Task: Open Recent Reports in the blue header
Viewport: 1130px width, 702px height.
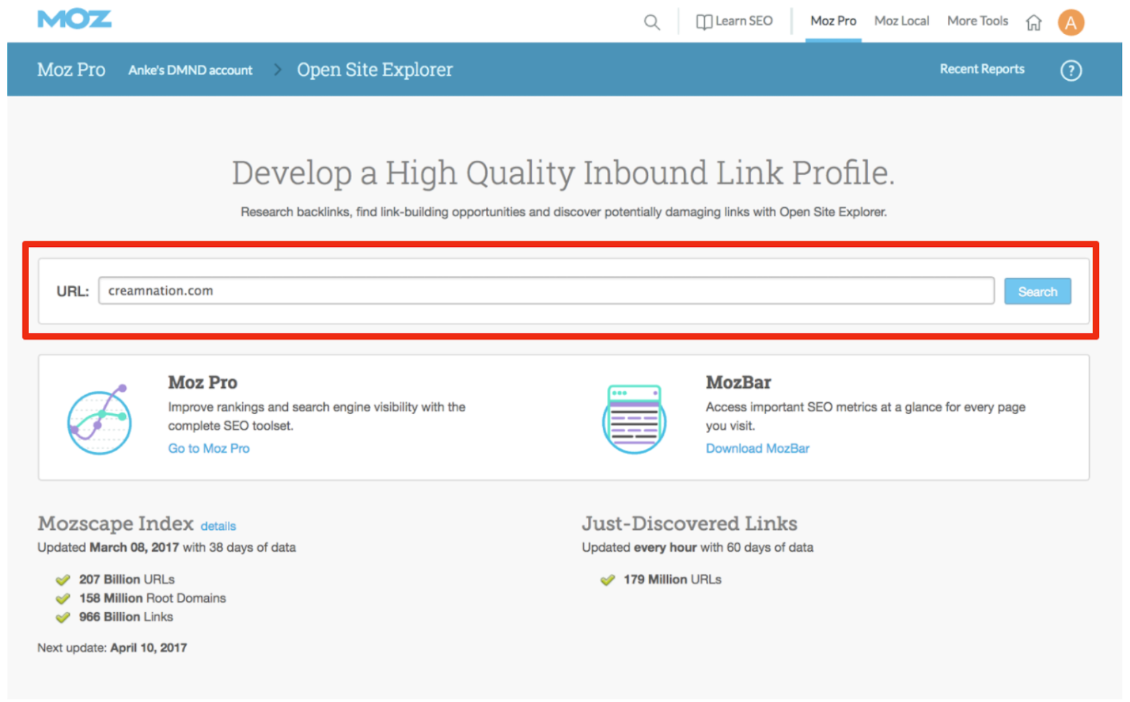Action: (981, 69)
